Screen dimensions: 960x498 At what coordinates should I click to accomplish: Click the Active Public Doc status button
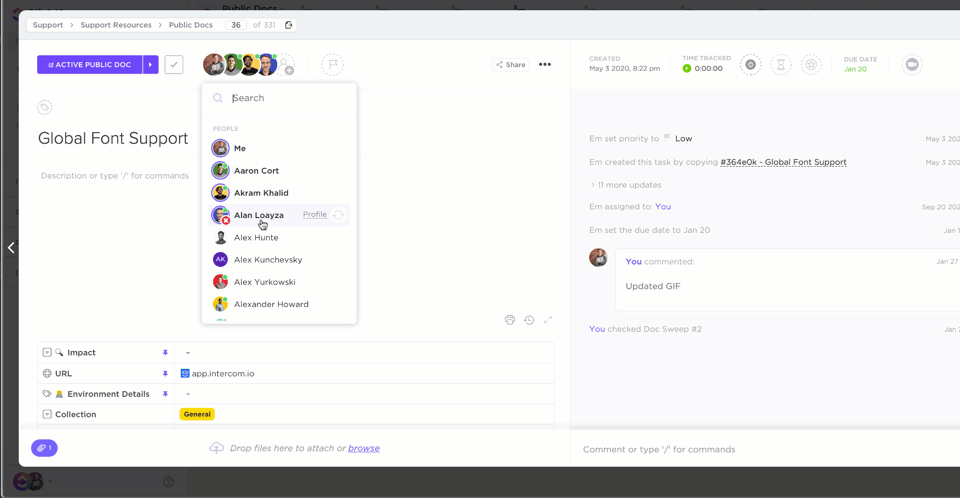click(89, 64)
